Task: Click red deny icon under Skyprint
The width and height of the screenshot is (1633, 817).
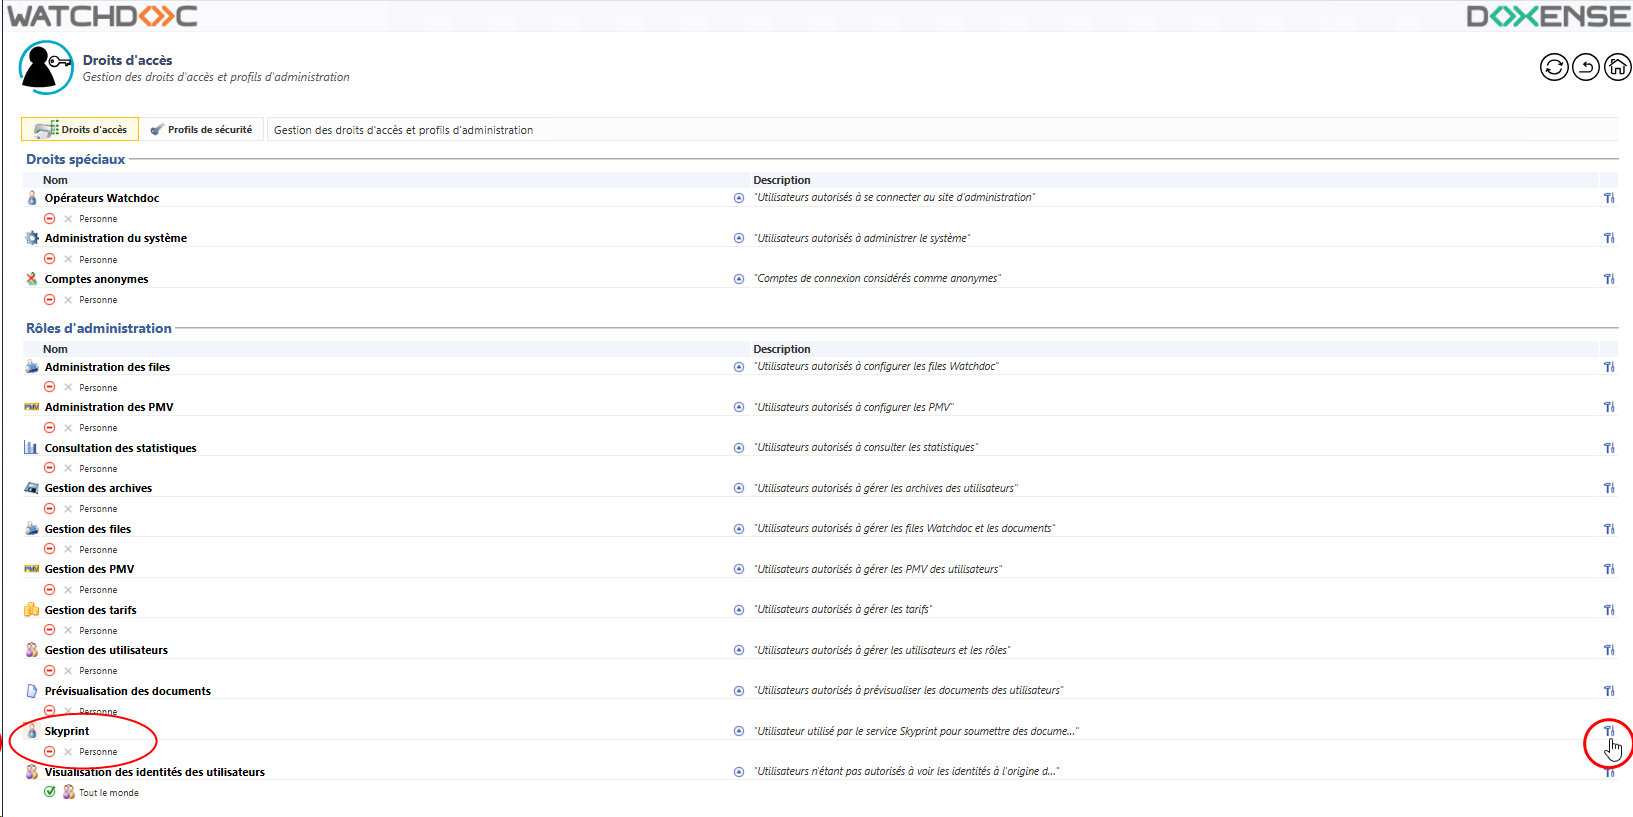Action: (50, 751)
